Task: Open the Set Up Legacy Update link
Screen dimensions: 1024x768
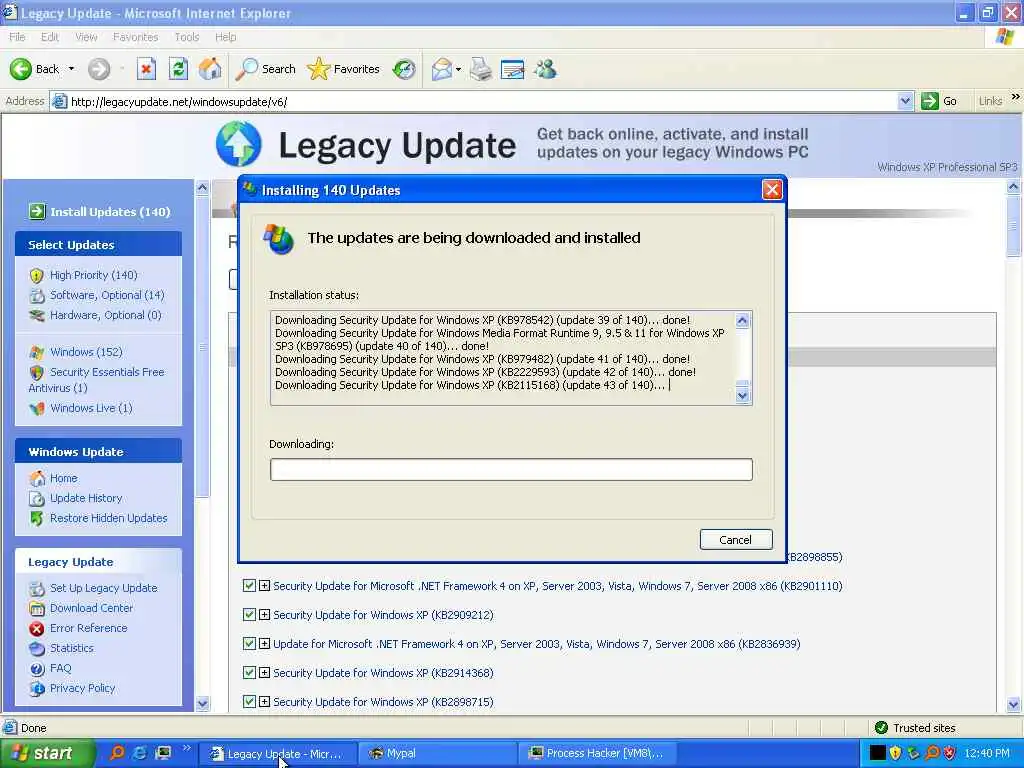Action: click(104, 588)
